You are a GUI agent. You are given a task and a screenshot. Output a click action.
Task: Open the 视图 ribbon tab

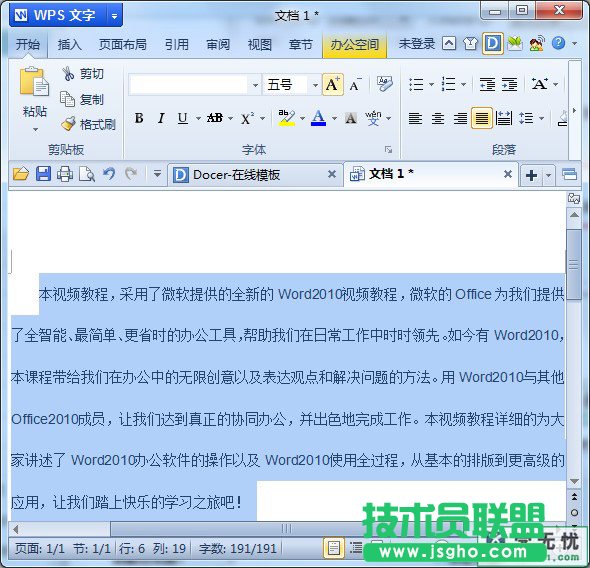point(259,45)
